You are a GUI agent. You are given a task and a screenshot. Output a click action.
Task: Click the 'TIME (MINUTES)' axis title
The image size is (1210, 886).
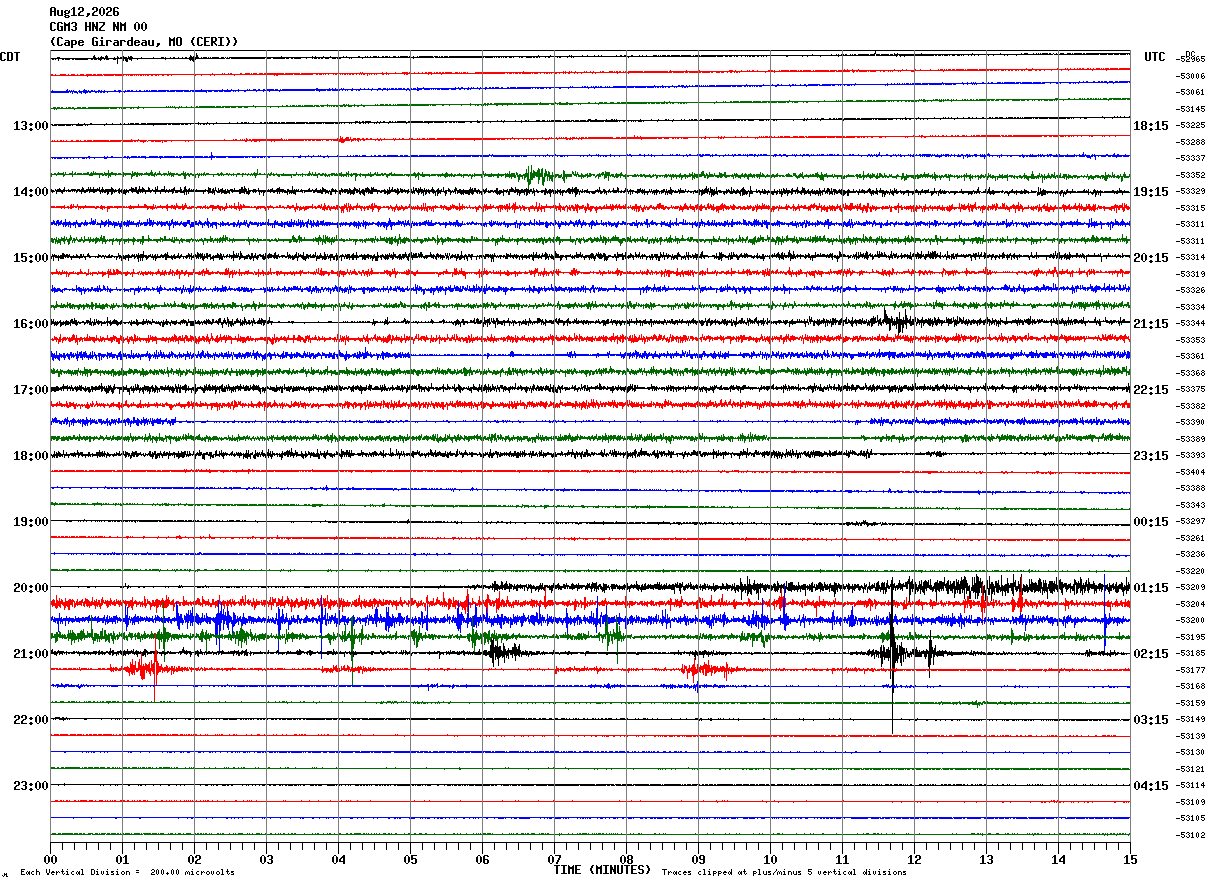[x=602, y=870]
